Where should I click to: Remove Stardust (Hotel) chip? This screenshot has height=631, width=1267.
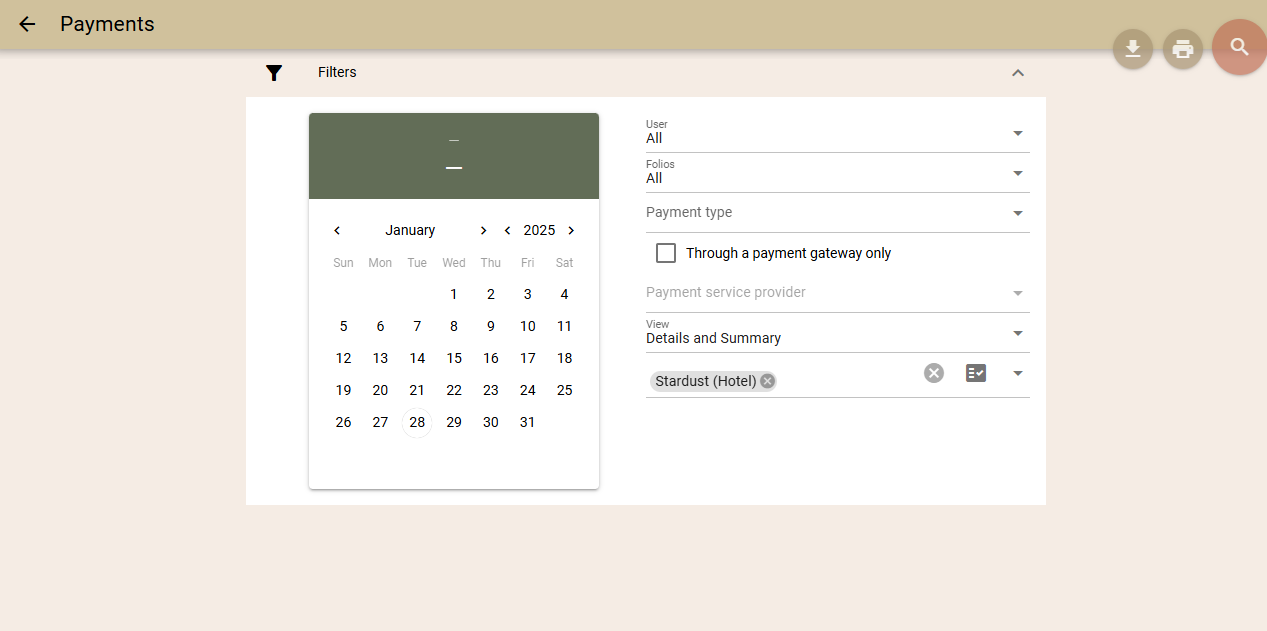point(767,381)
